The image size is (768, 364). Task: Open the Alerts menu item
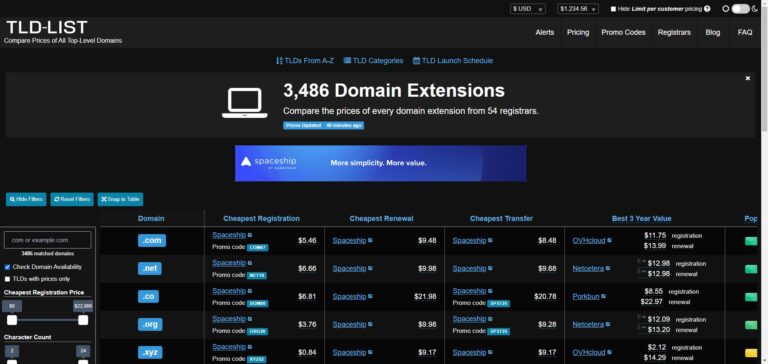click(545, 32)
